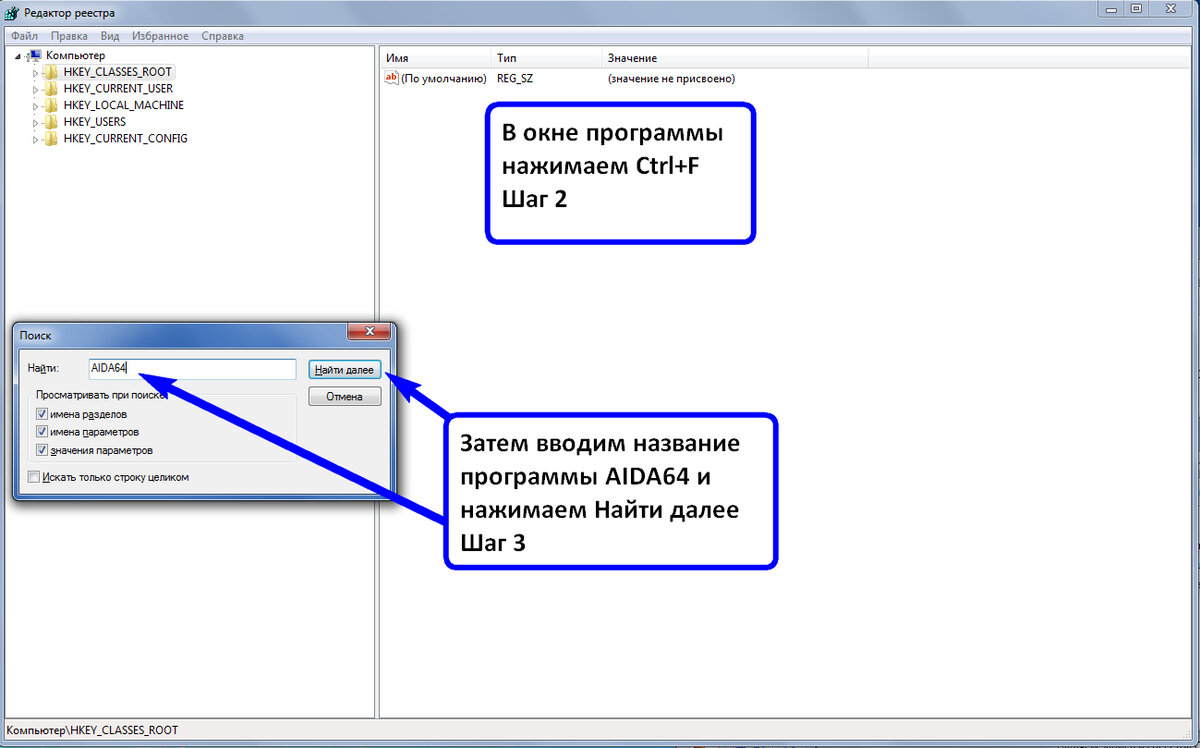Expand the HKEY_LOCAL_MACHINE node arrow

[x=37, y=106]
